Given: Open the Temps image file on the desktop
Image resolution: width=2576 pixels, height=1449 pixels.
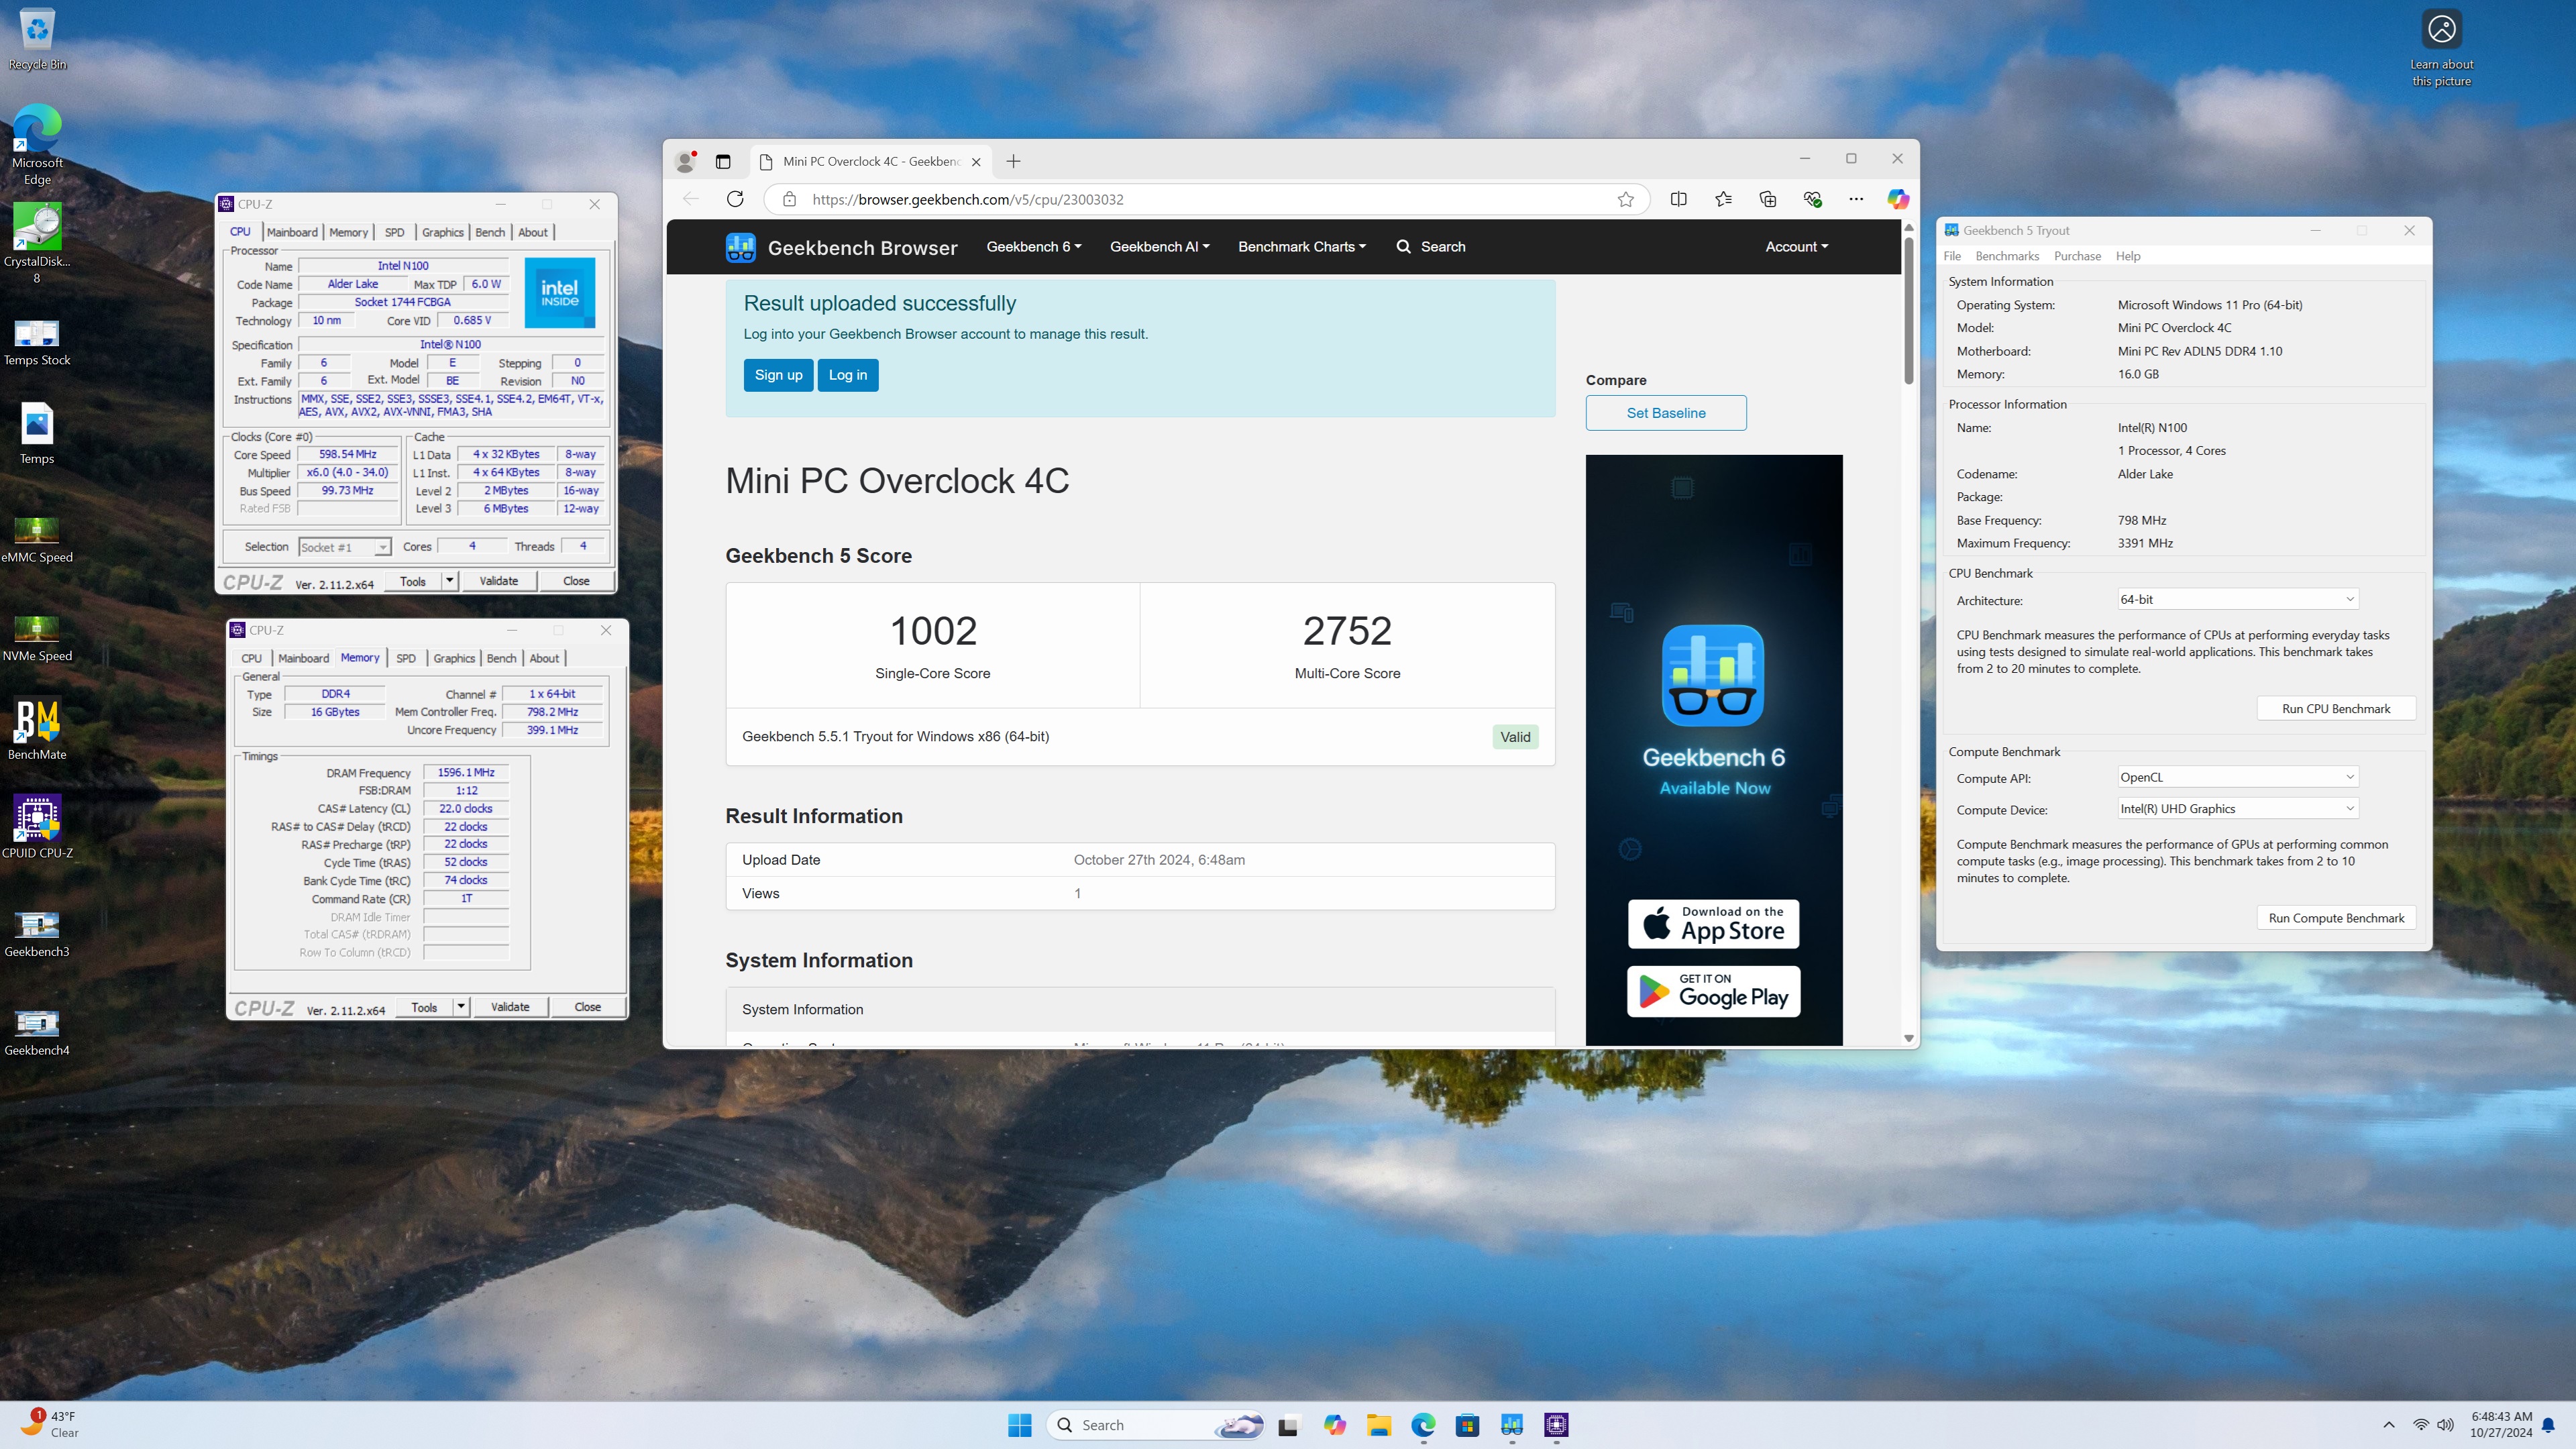Looking at the screenshot, I should coord(37,434).
